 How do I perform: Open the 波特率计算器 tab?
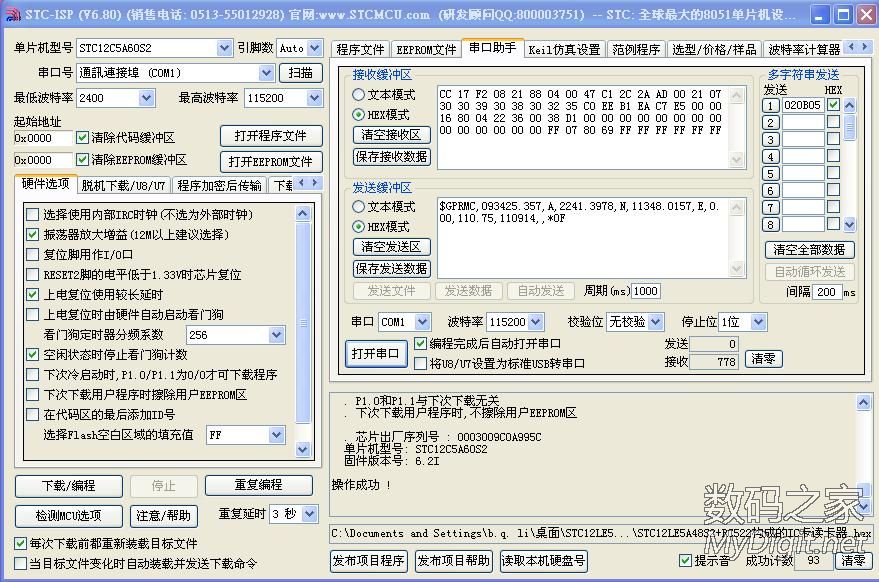804,50
